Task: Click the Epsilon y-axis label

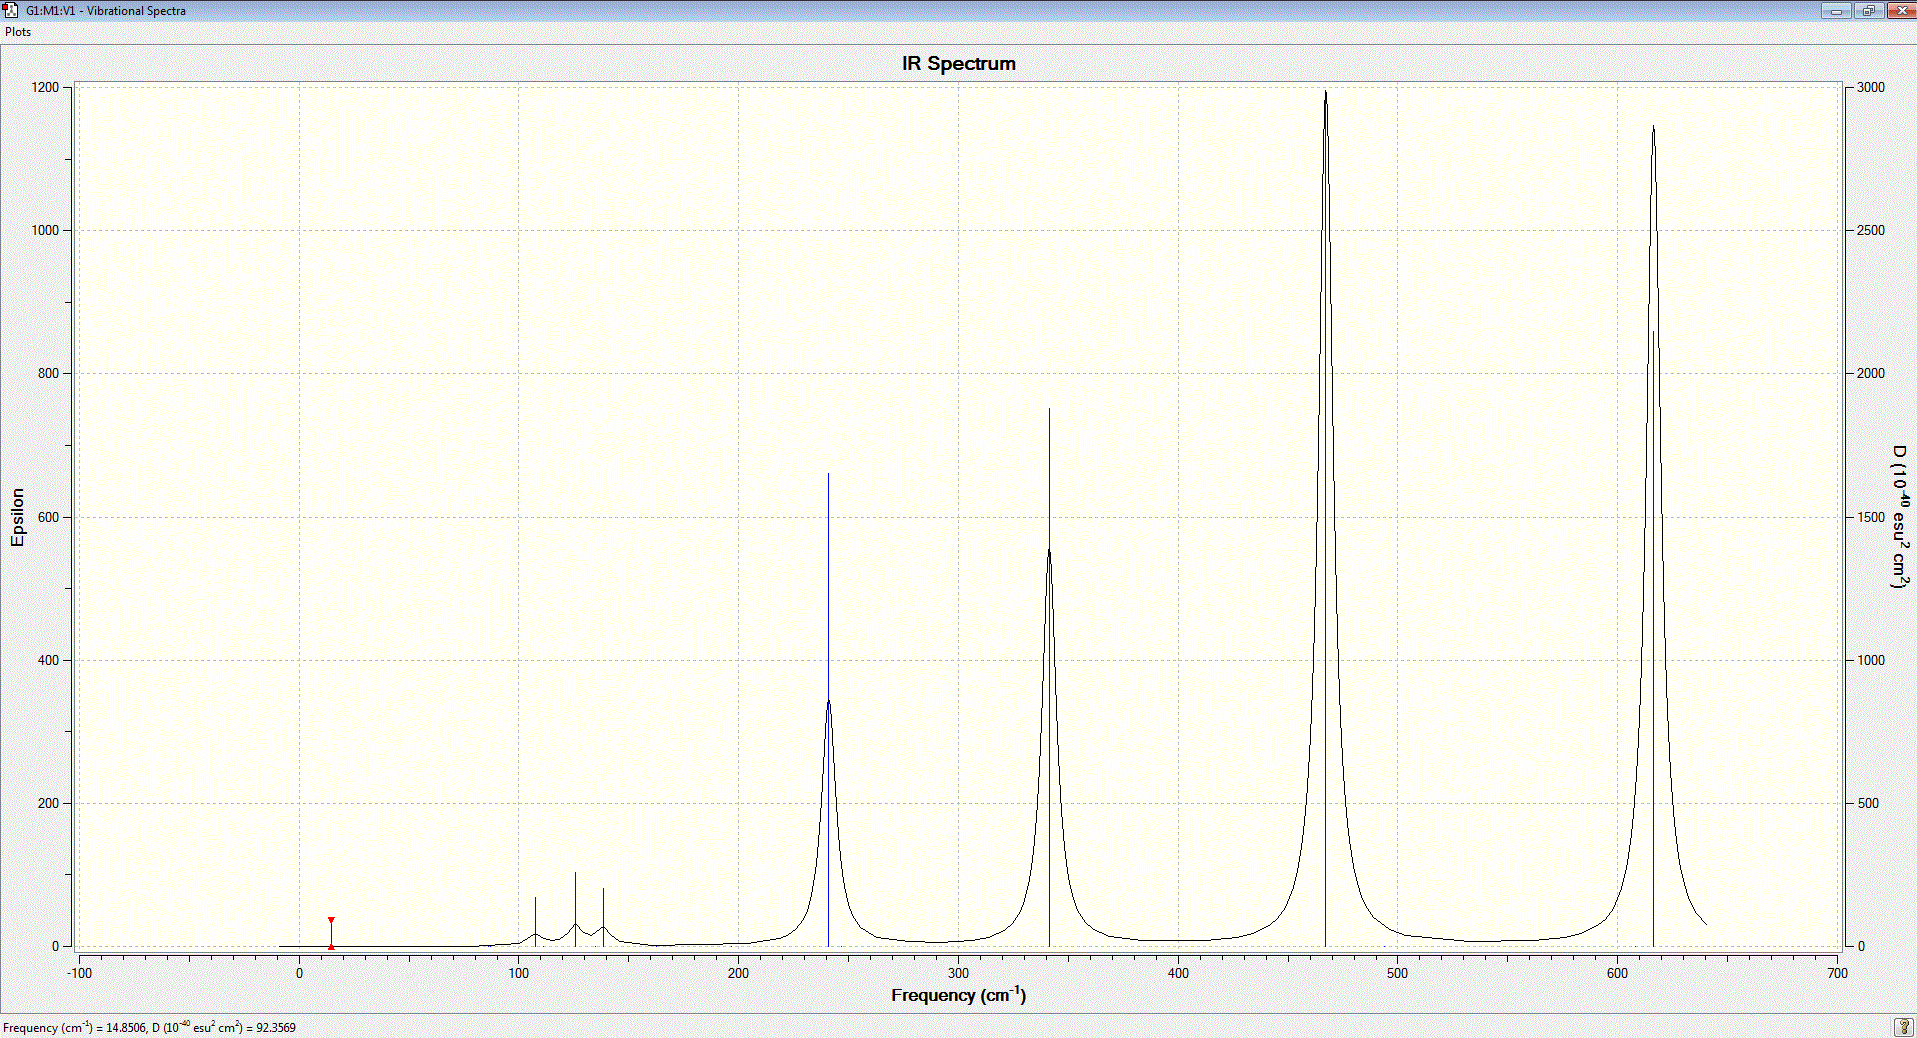Action: coord(17,517)
